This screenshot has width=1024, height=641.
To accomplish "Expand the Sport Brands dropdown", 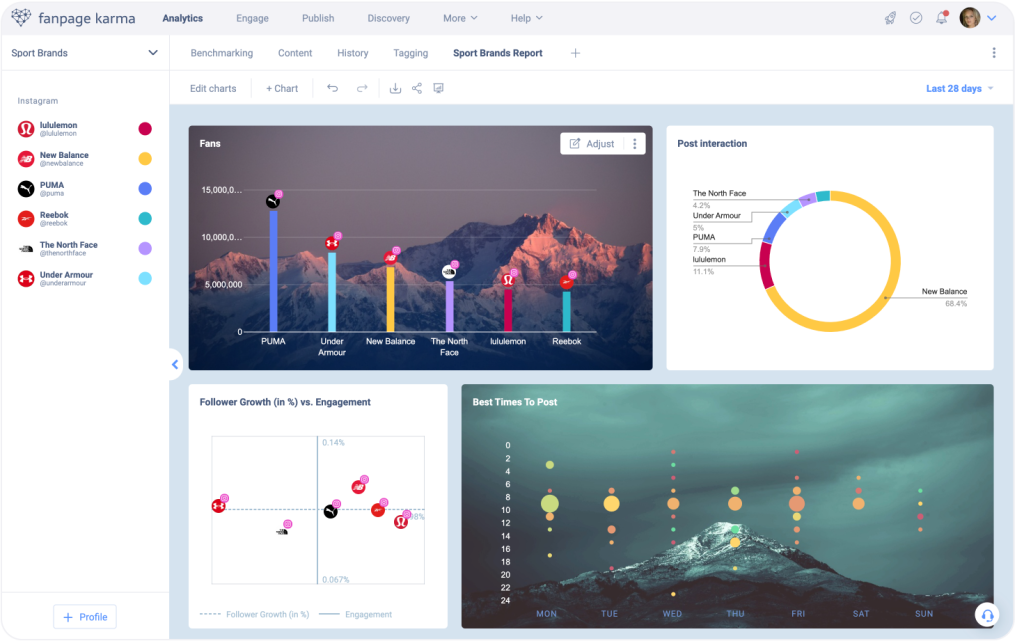I will click(x=153, y=53).
